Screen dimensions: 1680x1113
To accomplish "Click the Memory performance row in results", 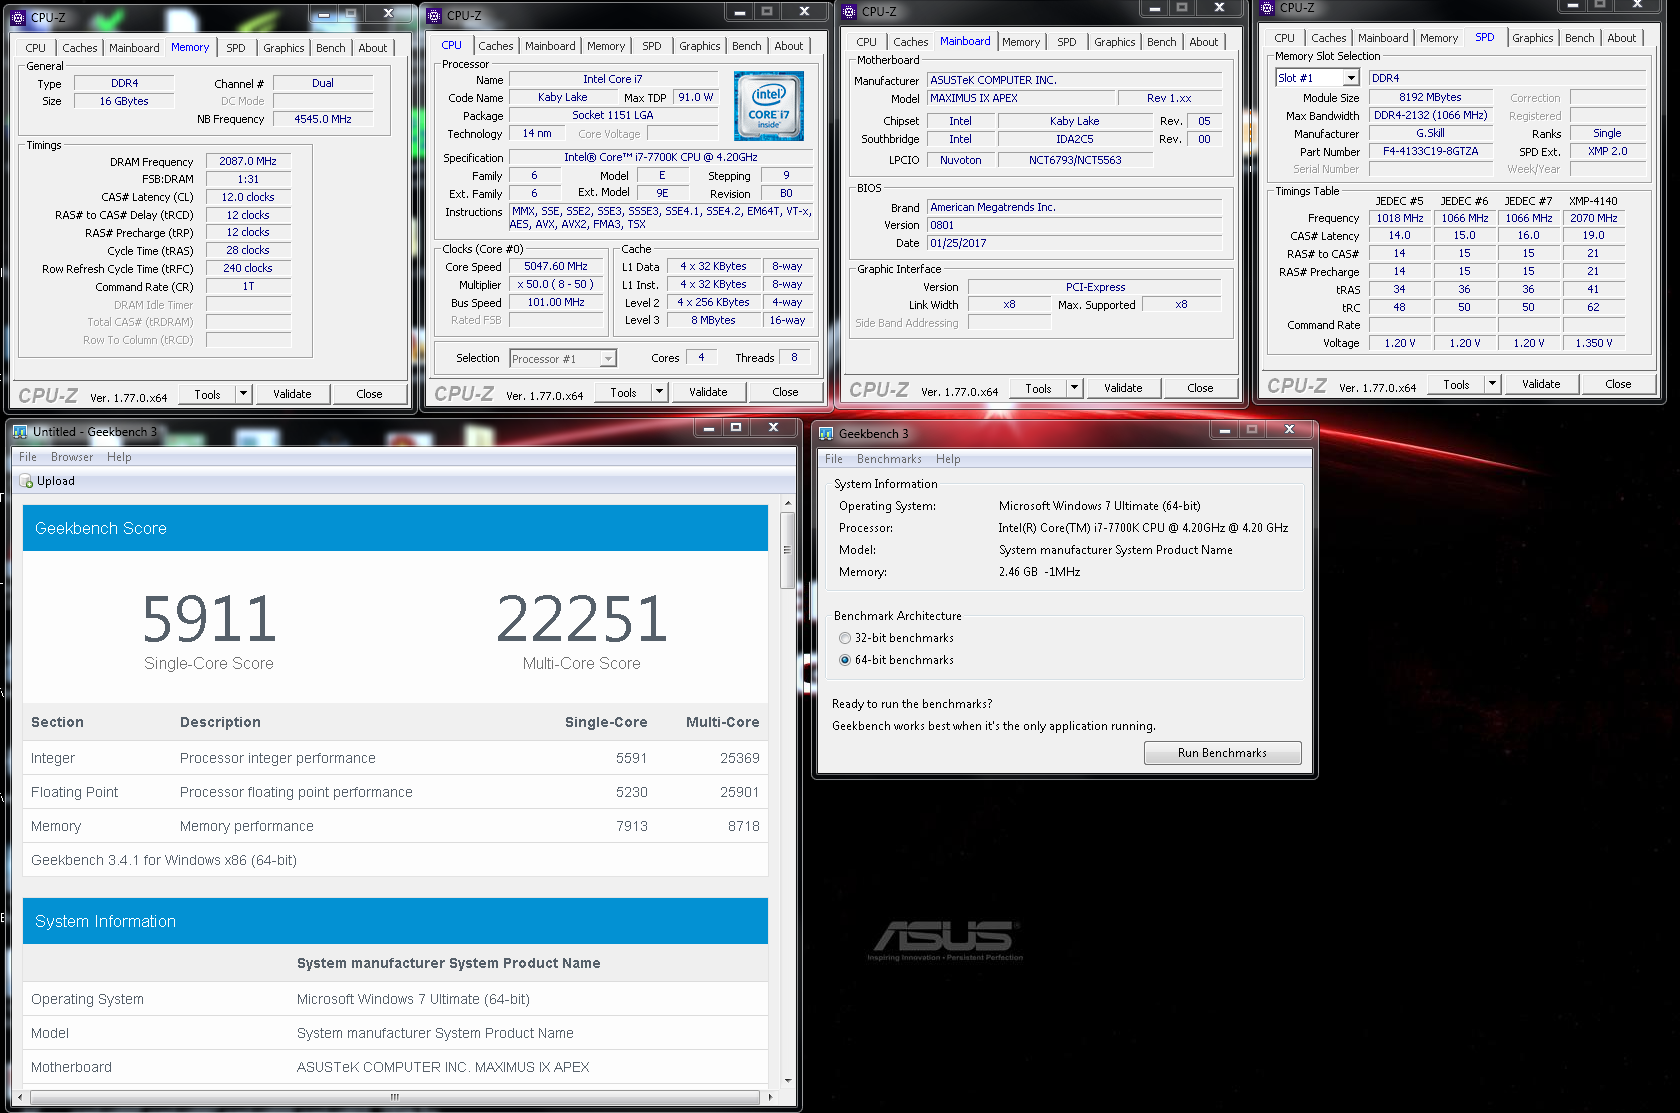I will 395,826.
